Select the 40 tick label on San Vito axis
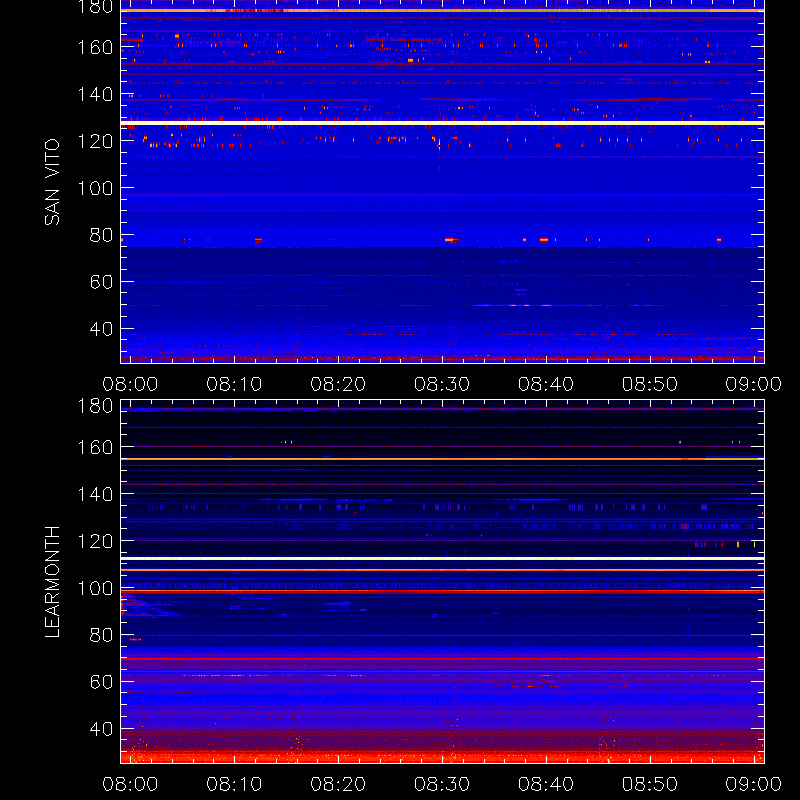800x800 pixels. (102, 329)
